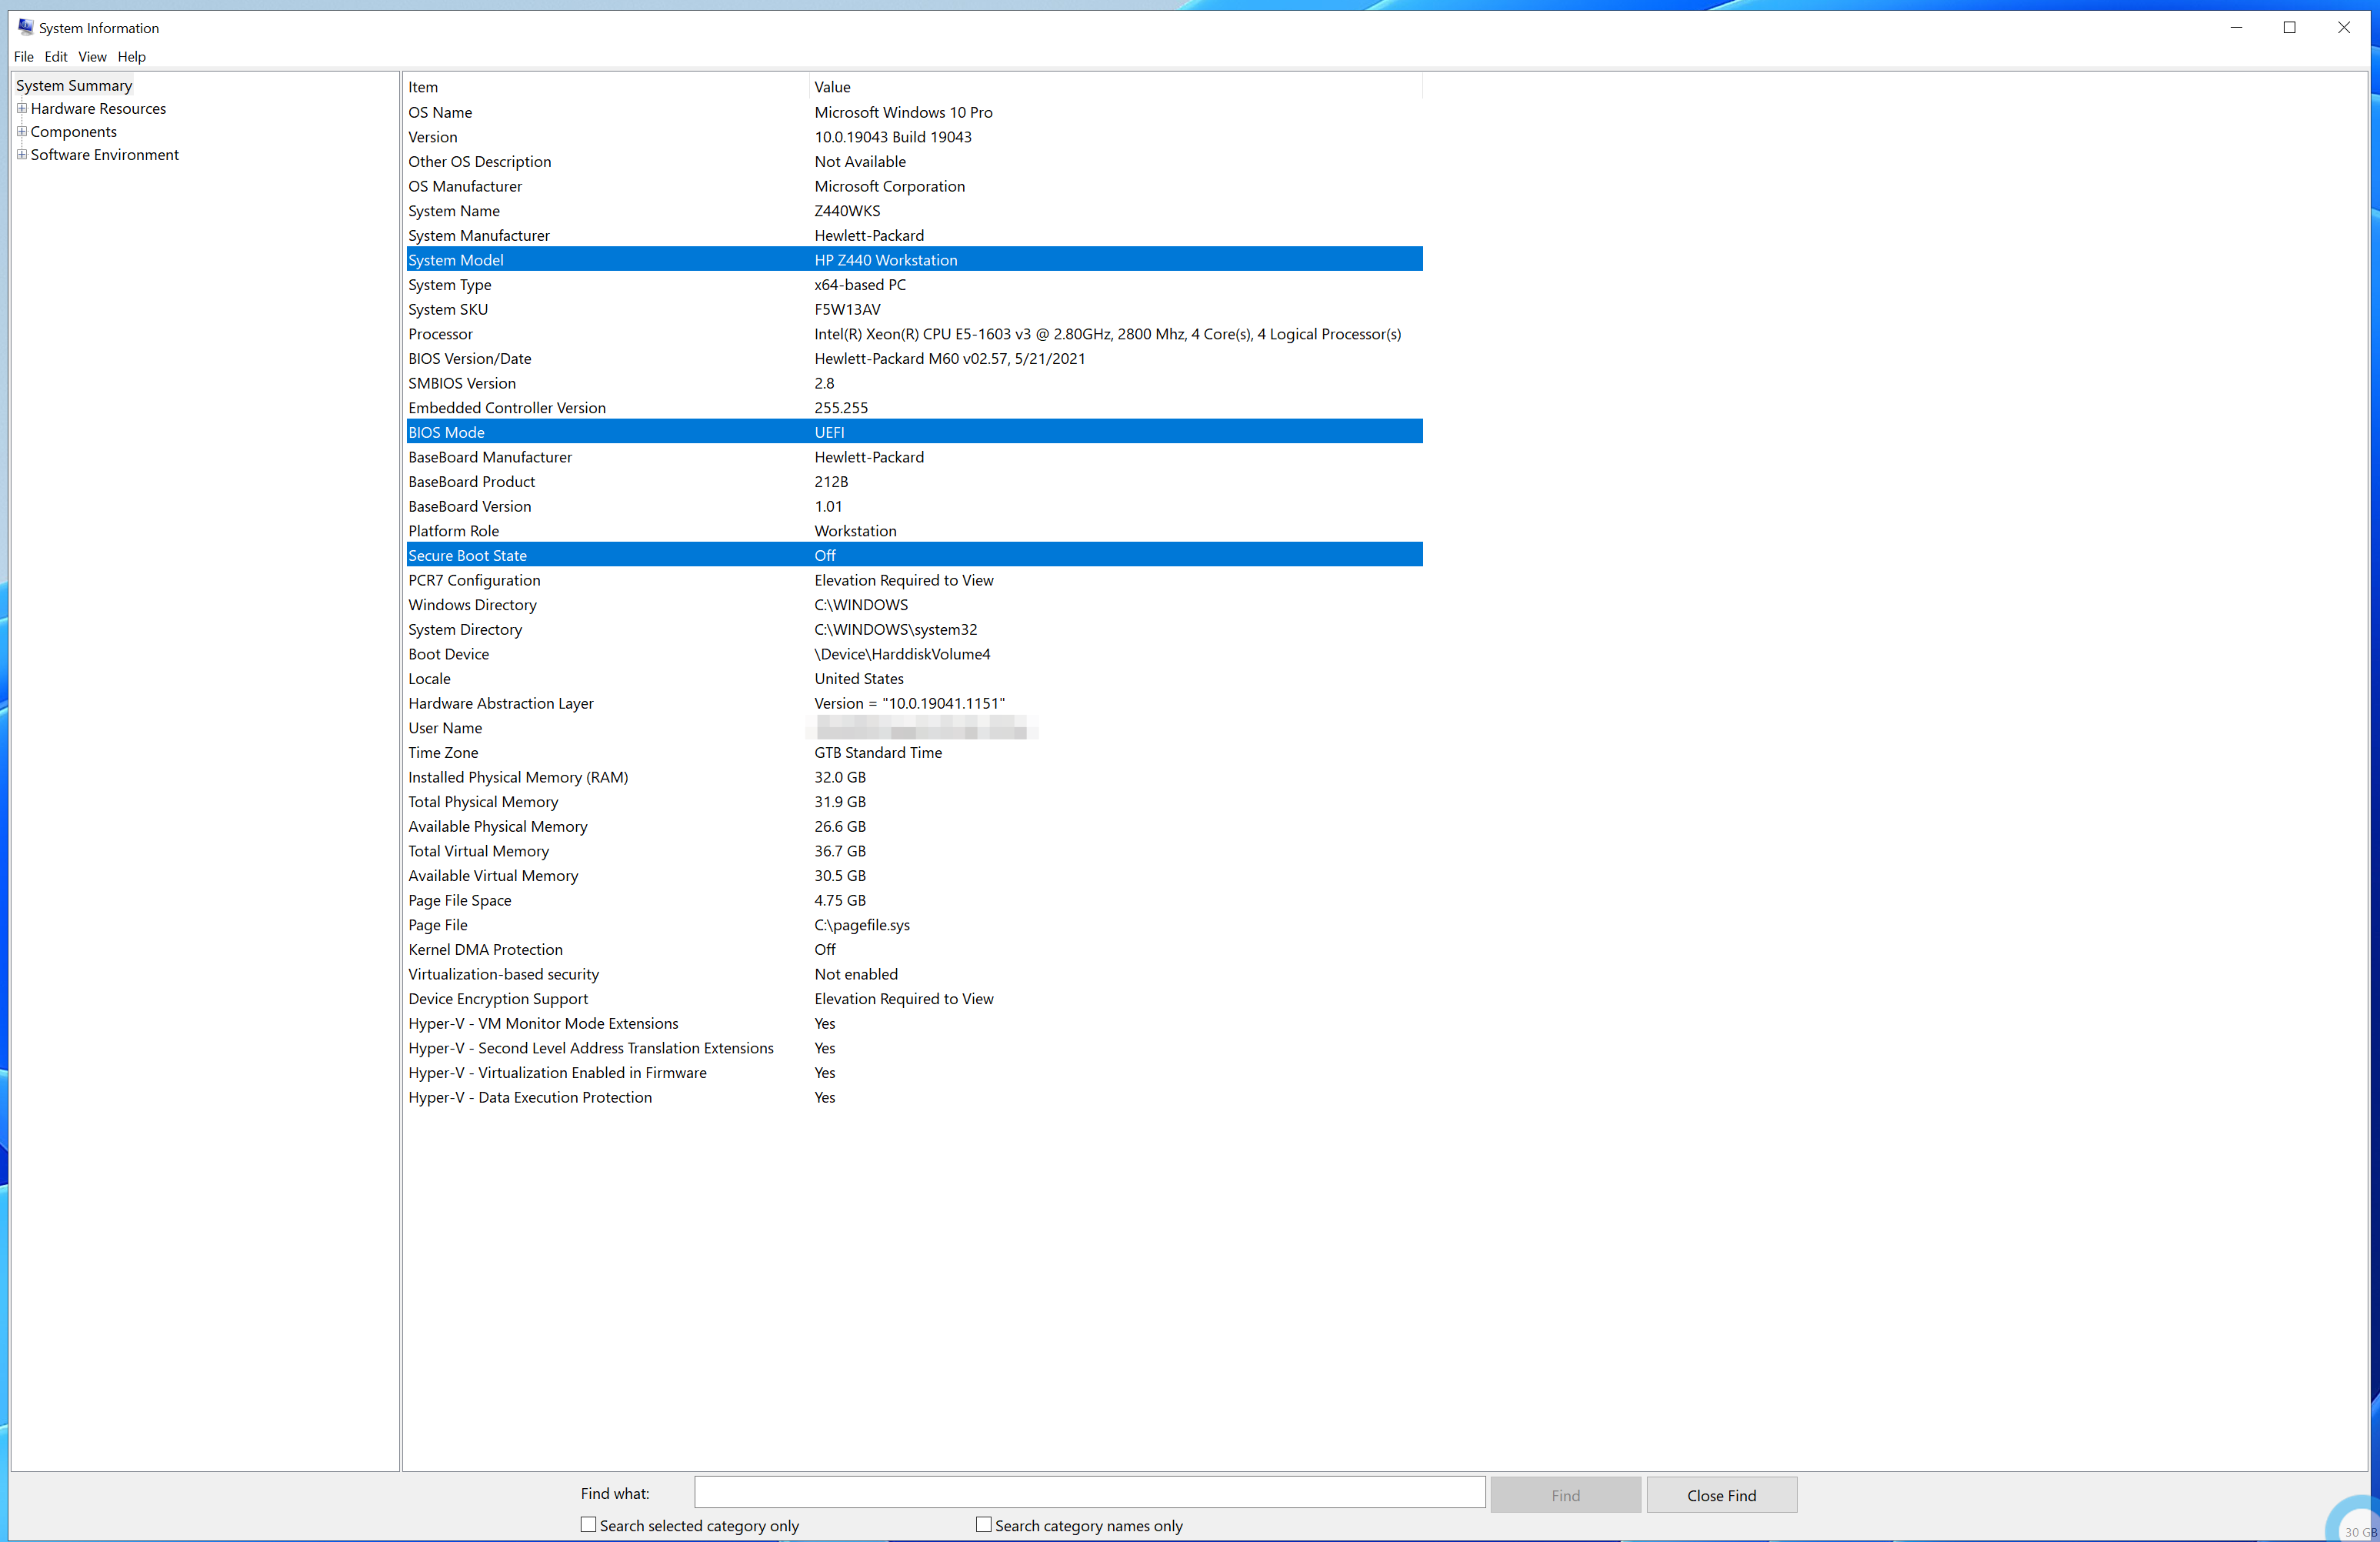Viewport: 2380px width, 1542px height.
Task: Click the Find button
Action: (1565, 1496)
